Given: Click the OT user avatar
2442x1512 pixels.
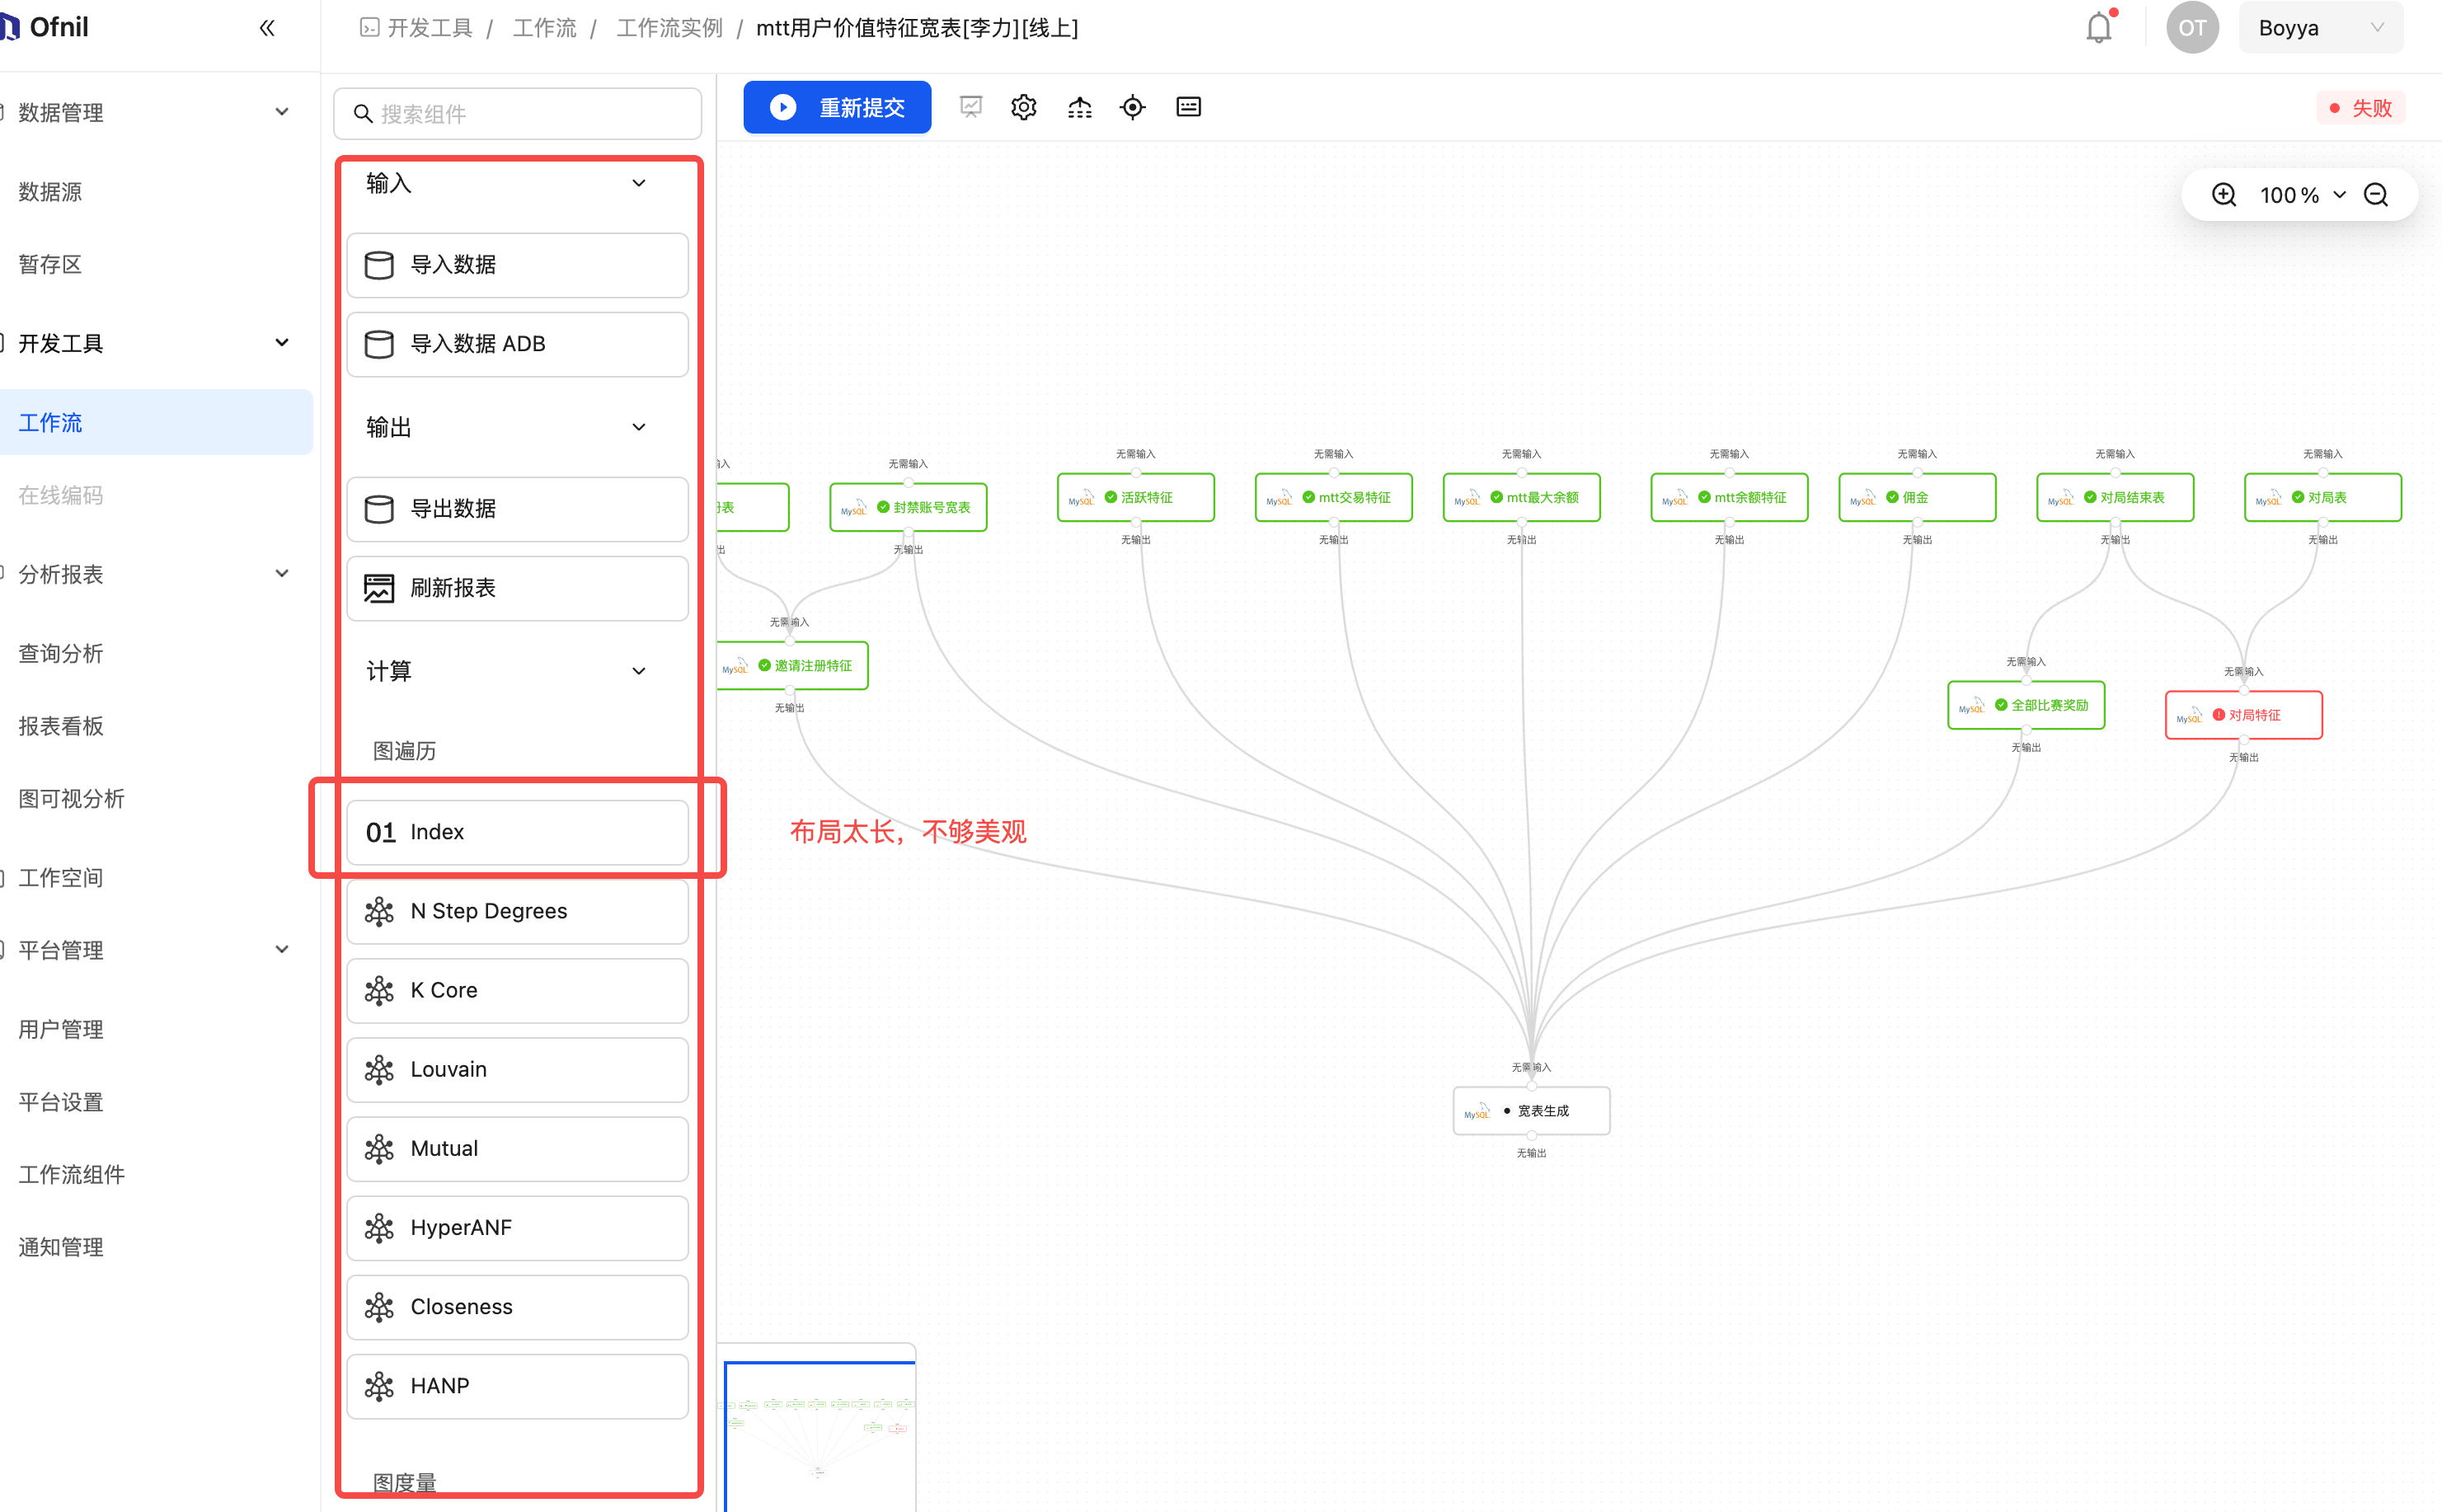Looking at the screenshot, I should click(2192, 28).
